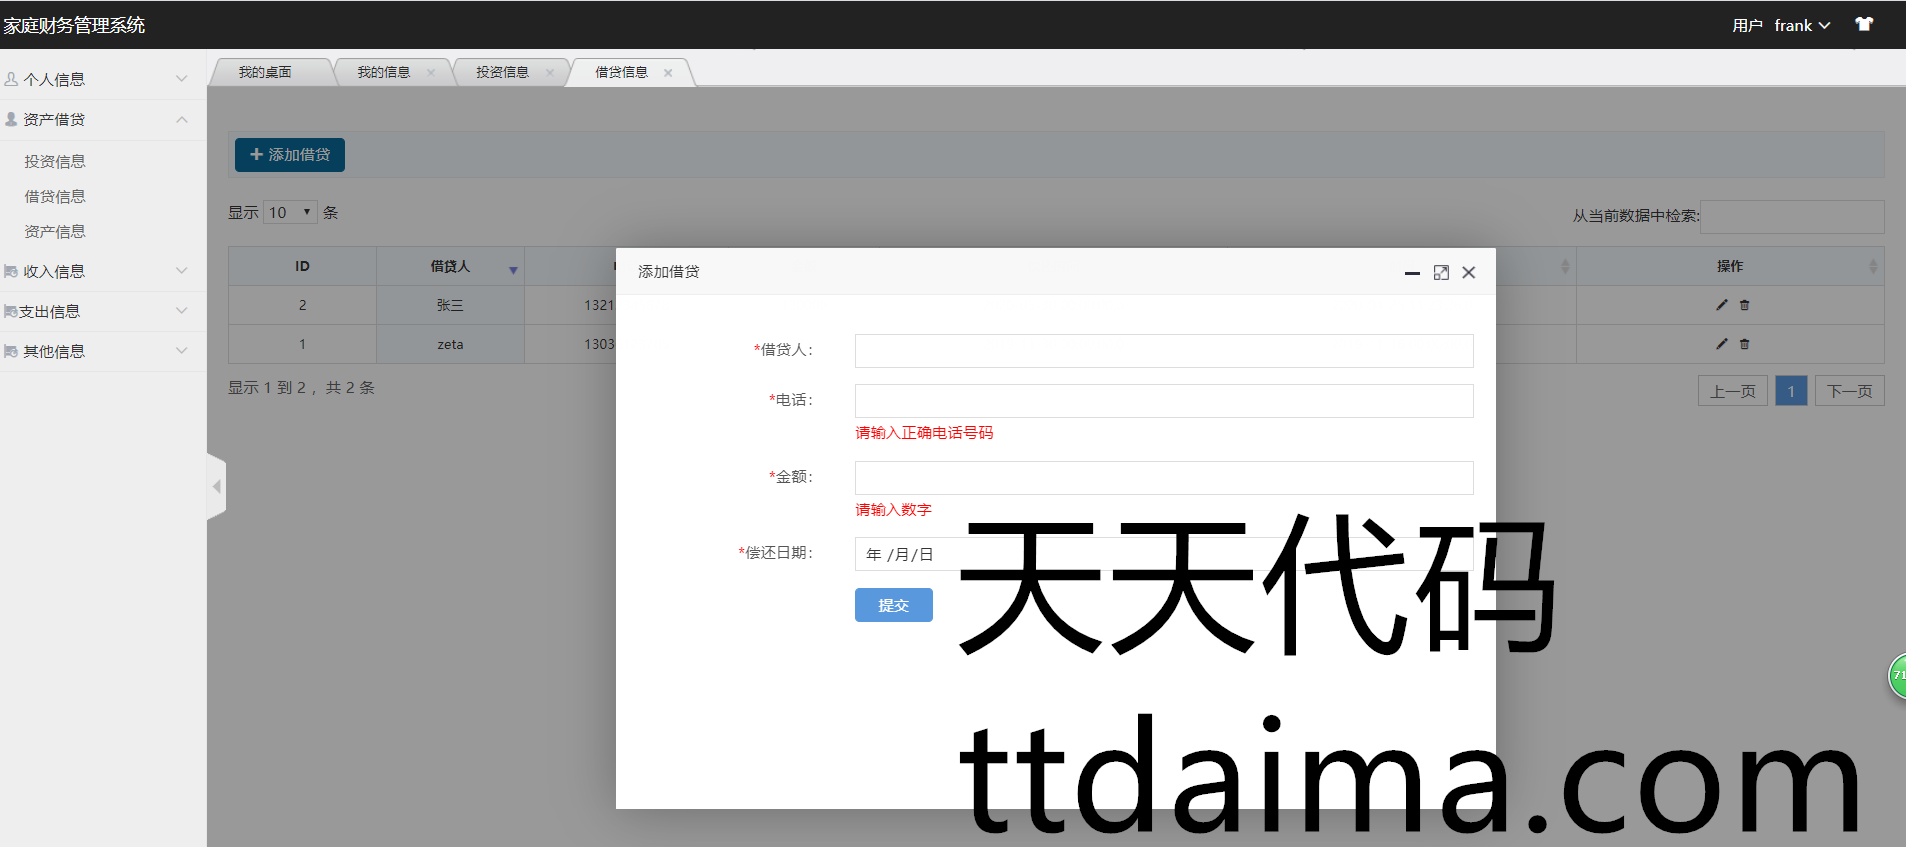Screen dimensions: 1906x847
Task: Open the rows-per-page dropdown showing 10
Action: (x=290, y=212)
